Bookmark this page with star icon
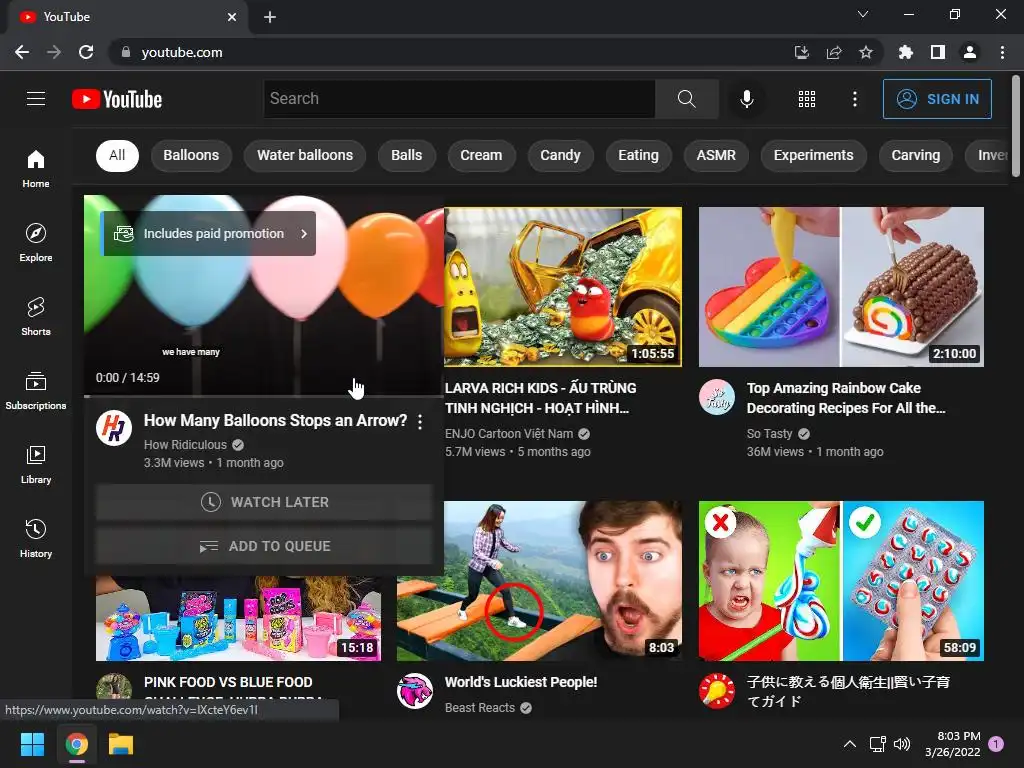 (x=866, y=52)
